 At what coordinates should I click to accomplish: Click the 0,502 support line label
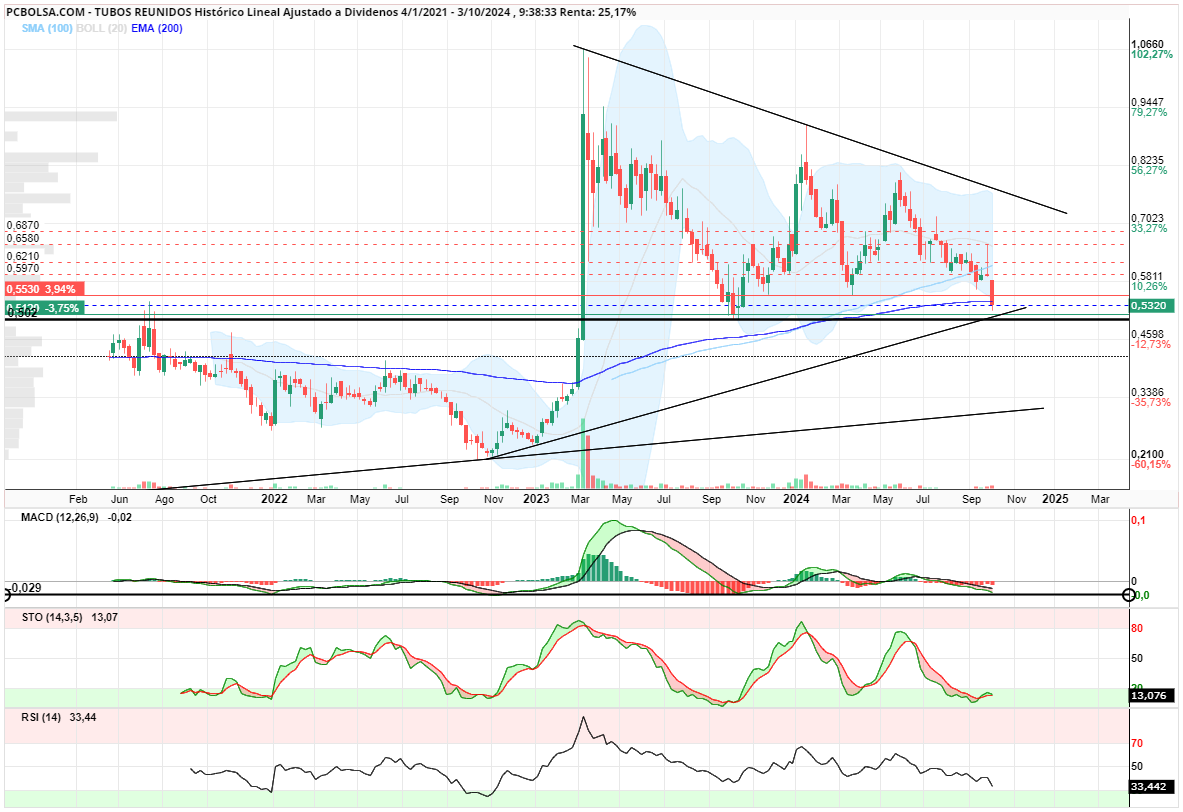click(23, 313)
